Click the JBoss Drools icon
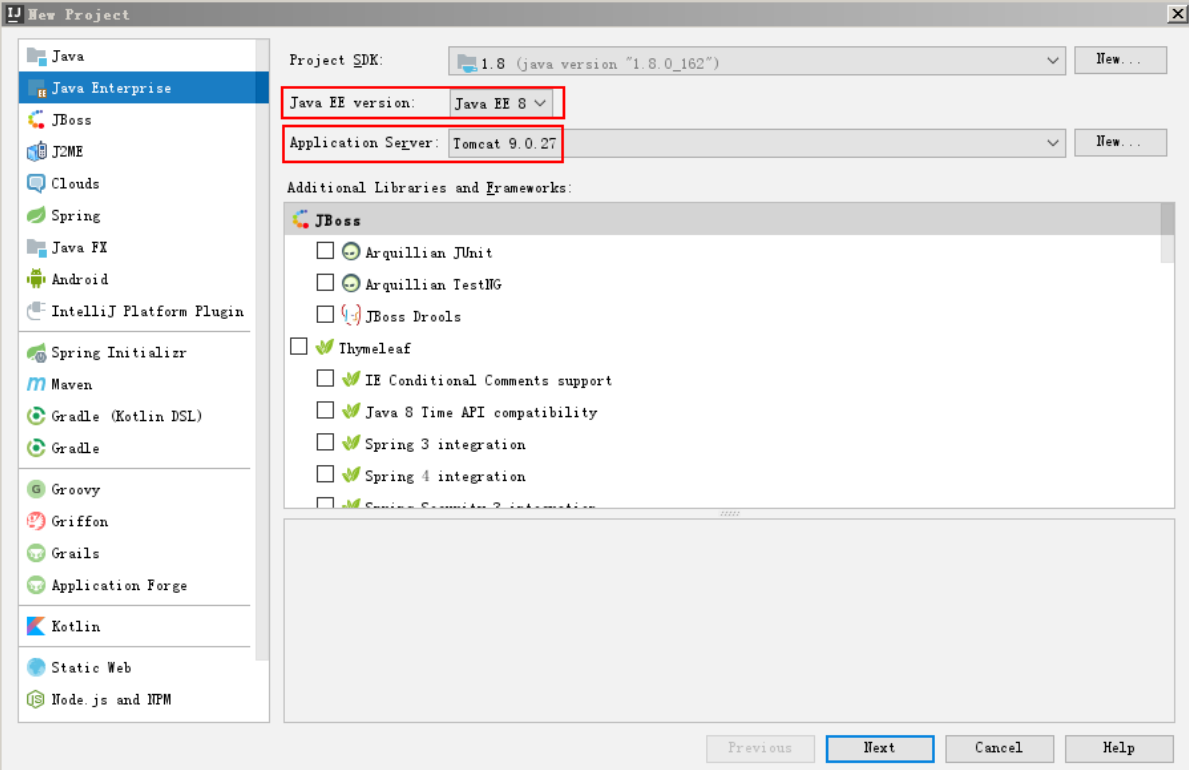 (350, 316)
